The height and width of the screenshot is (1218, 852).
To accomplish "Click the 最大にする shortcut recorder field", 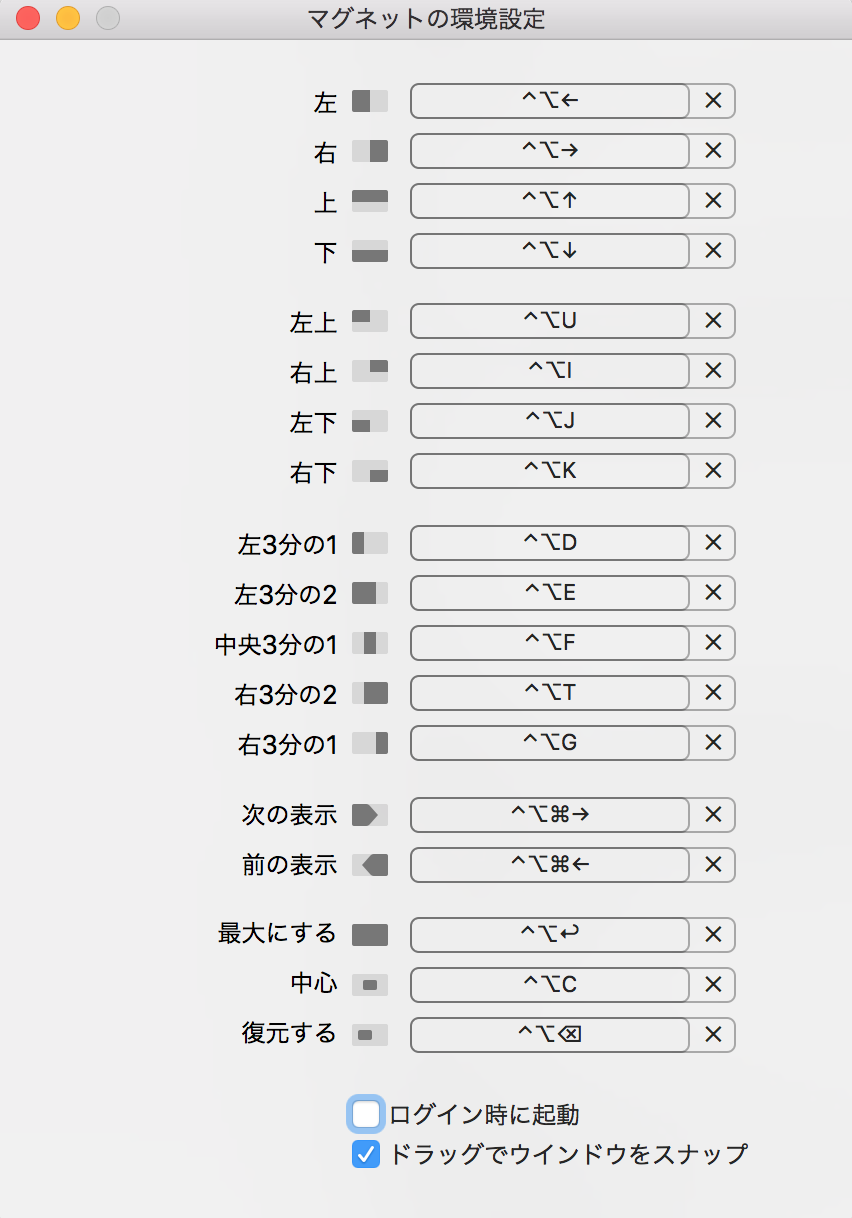I will point(550,935).
